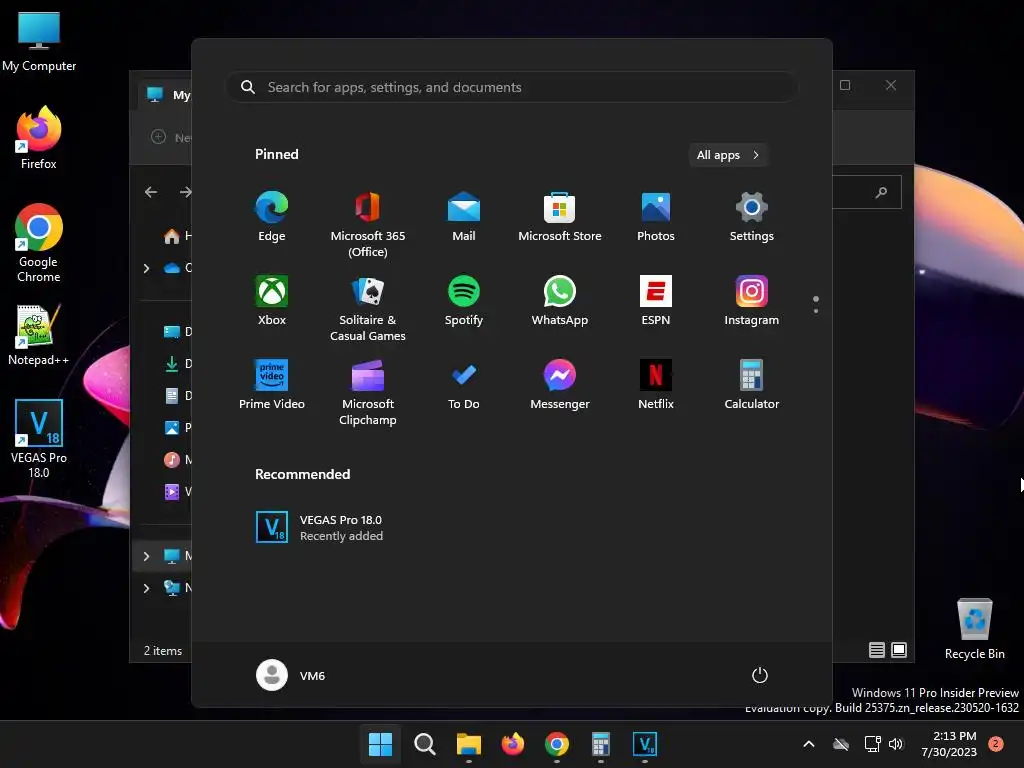Click the Start menu search field
Image resolution: width=1024 pixels, height=768 pixels.
click(511, 87)
